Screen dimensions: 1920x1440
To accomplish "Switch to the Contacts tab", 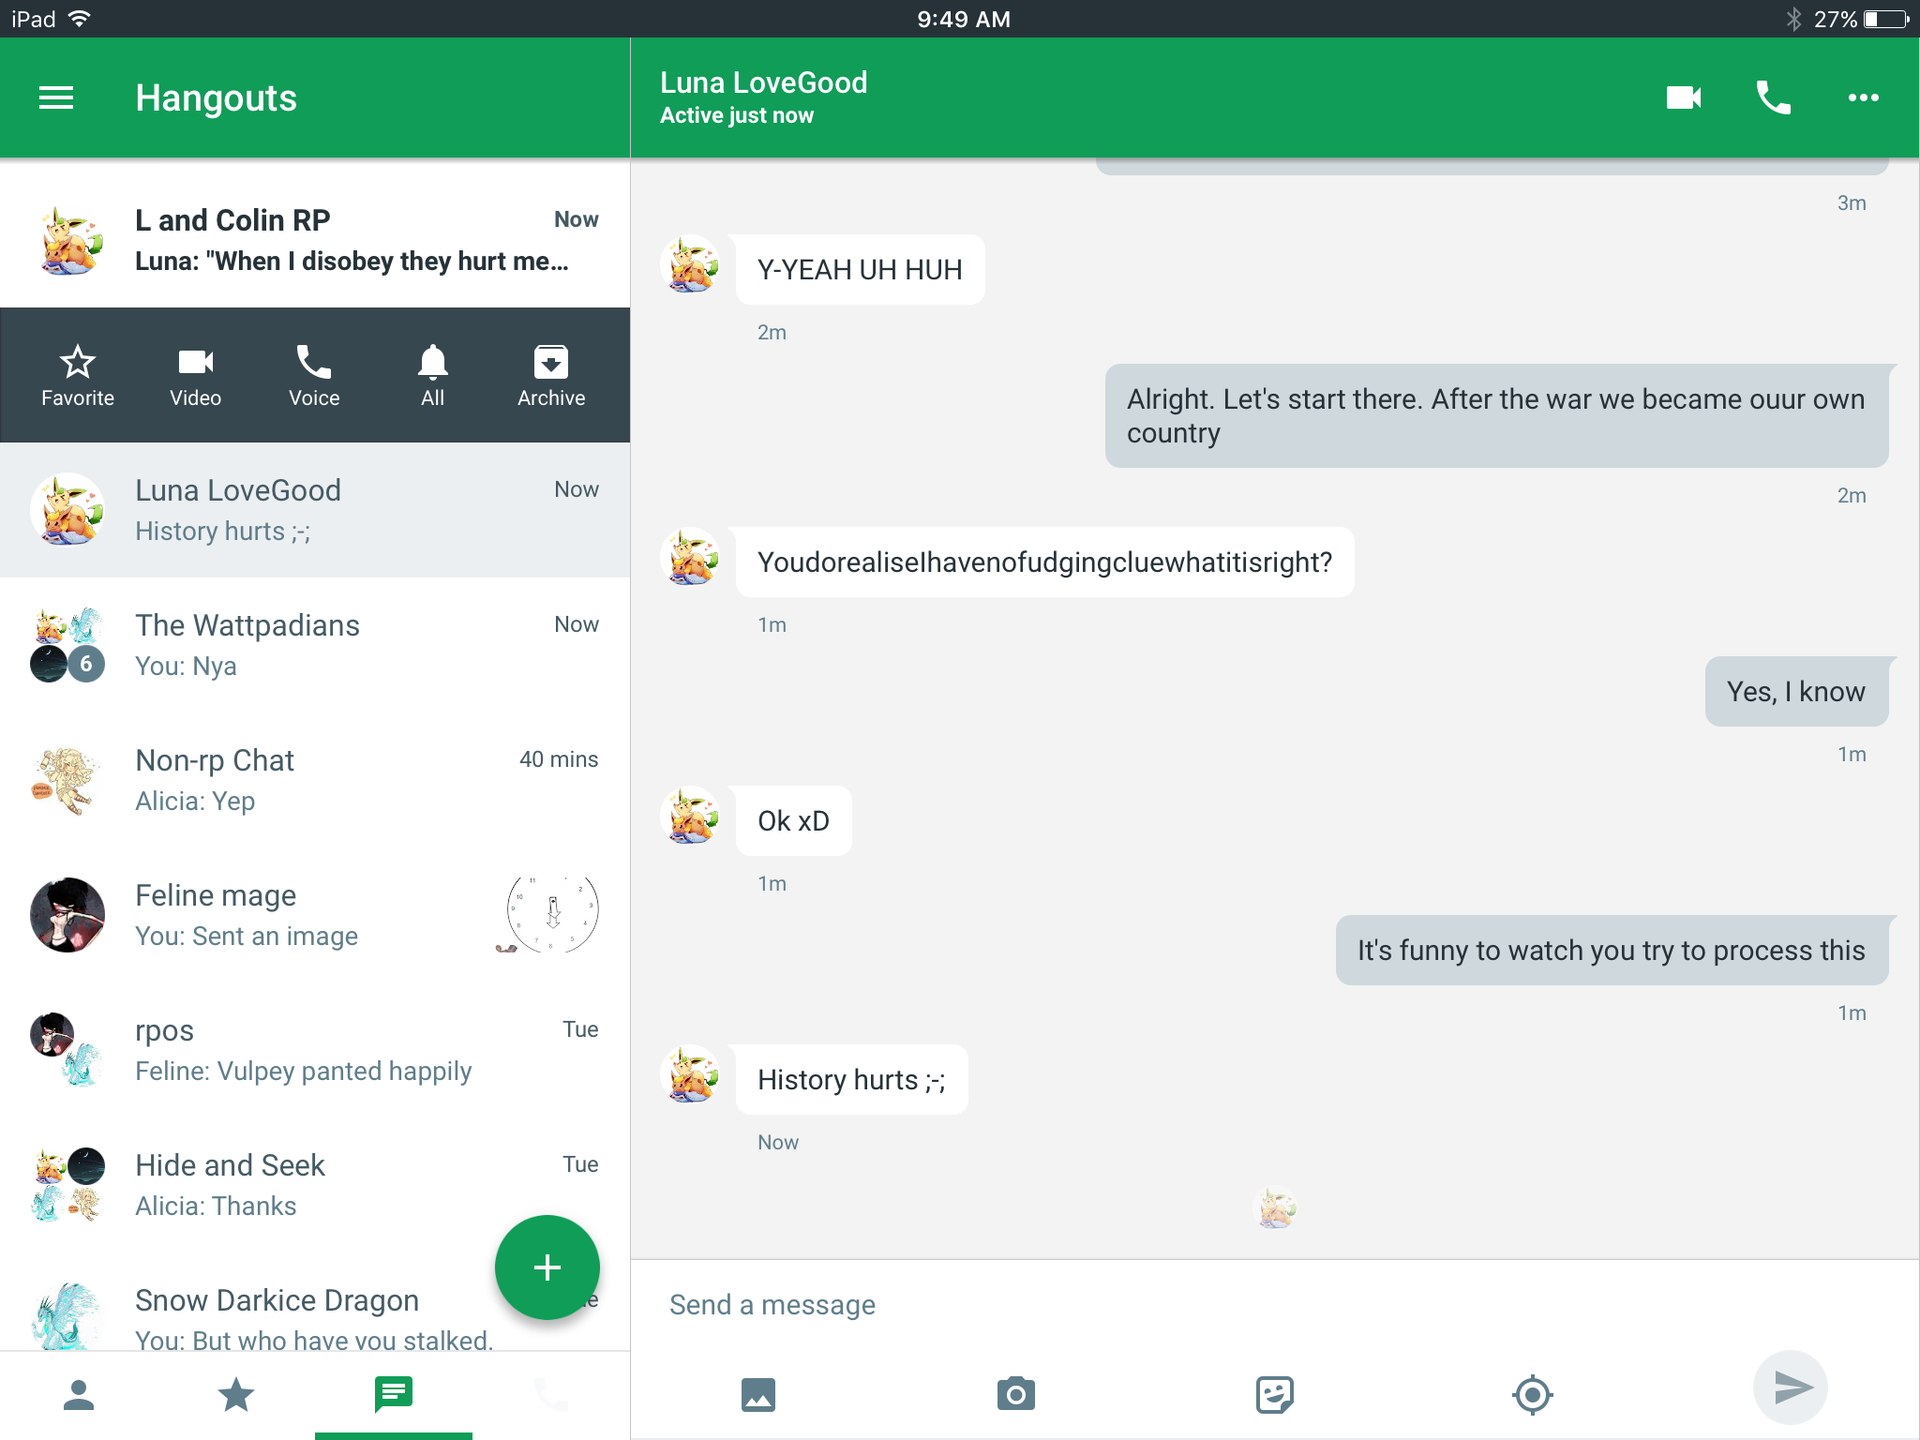I will (x=79, y=1394).
